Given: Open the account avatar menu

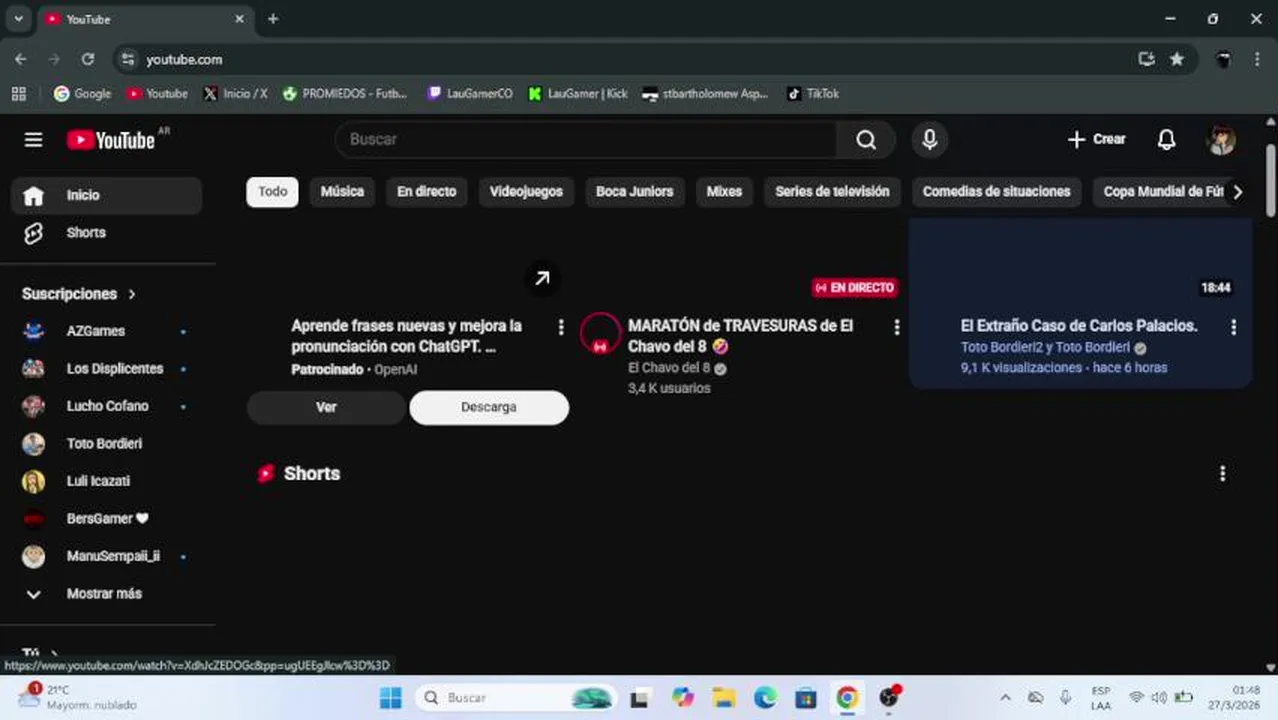Looking at the screenshot, I should [x=1221, y=140].
